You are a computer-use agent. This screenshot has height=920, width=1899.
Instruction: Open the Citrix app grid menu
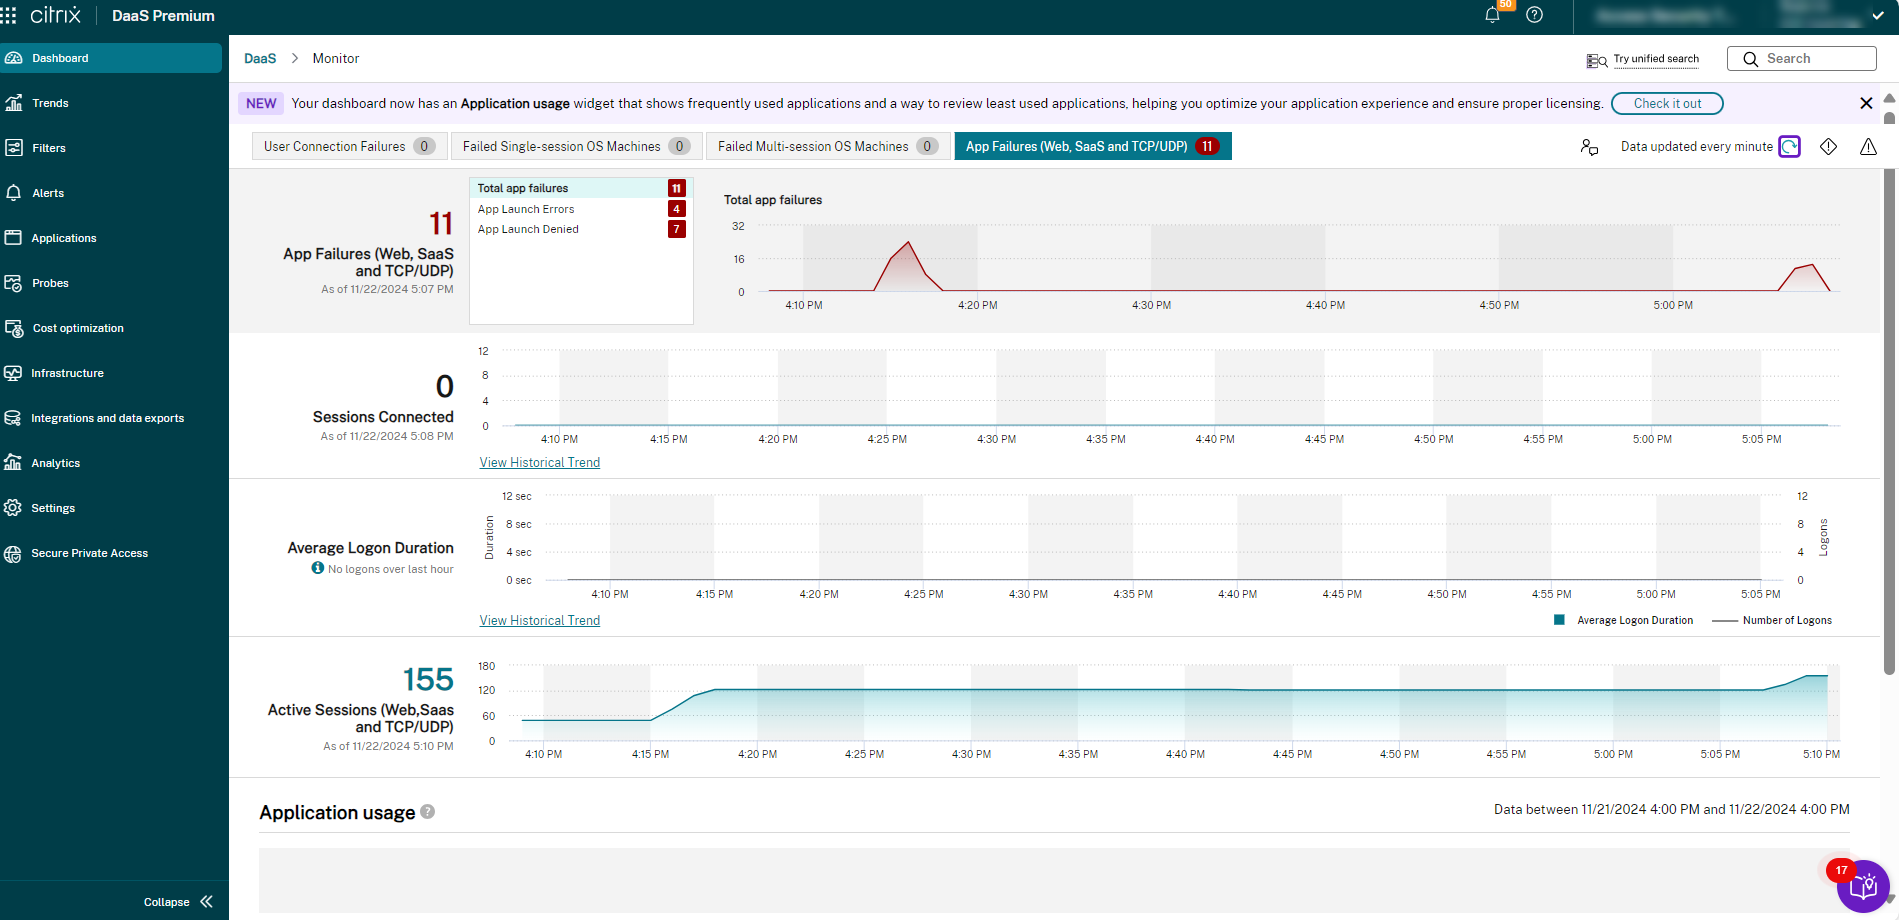pos(9,15)
